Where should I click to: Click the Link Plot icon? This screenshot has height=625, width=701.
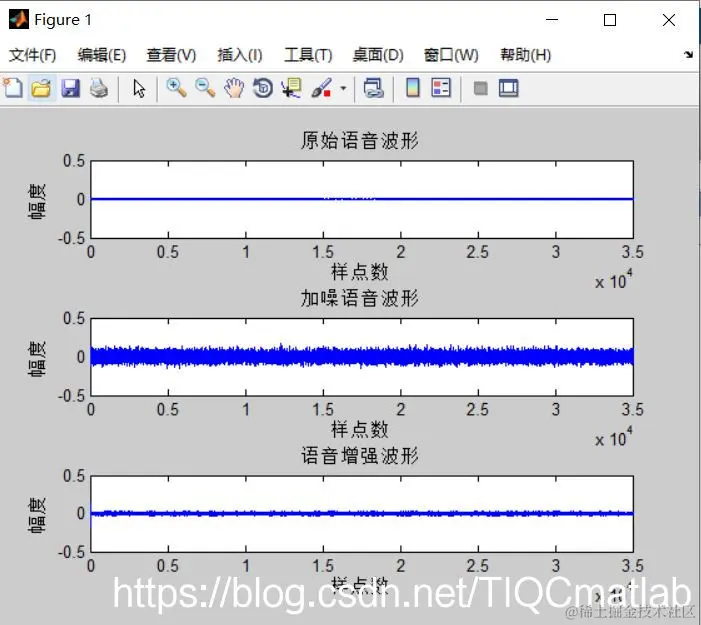point(374,88)
